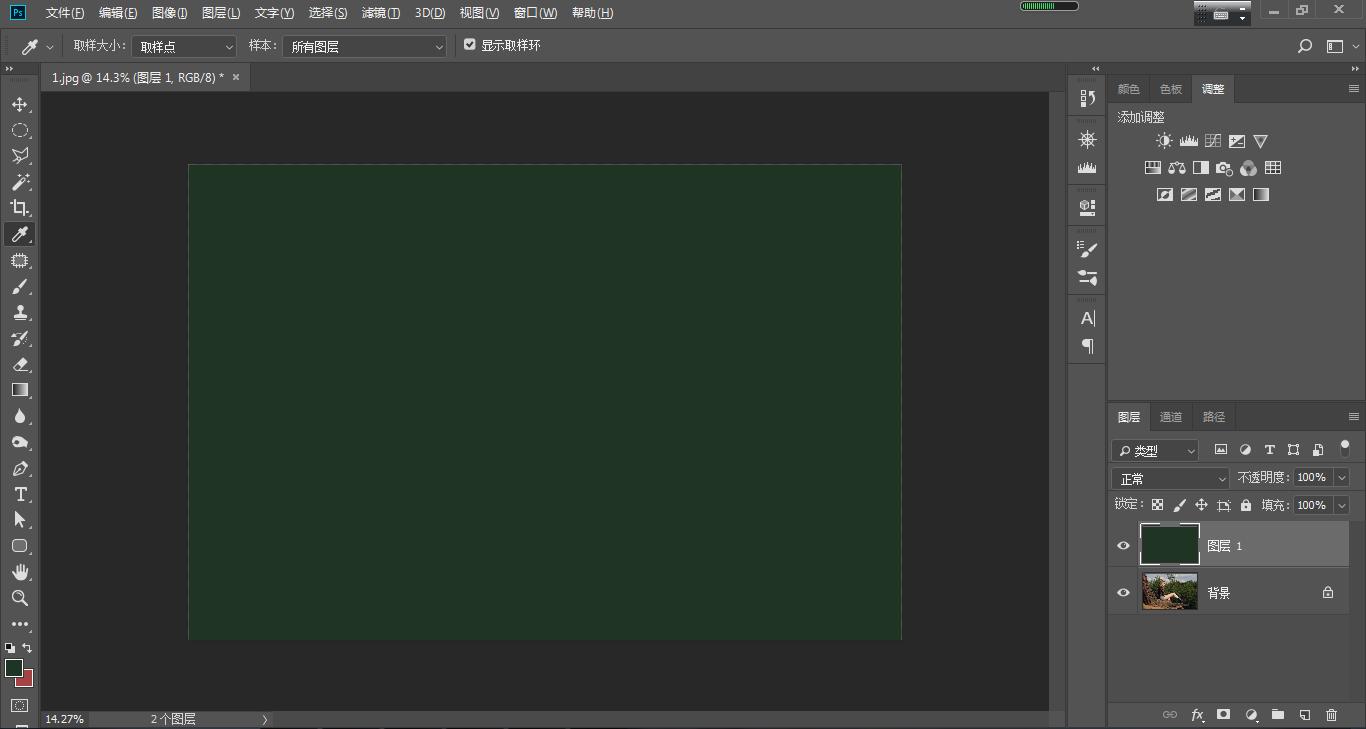Uncheck the 显示取样环 checkbox

(470, 45)
